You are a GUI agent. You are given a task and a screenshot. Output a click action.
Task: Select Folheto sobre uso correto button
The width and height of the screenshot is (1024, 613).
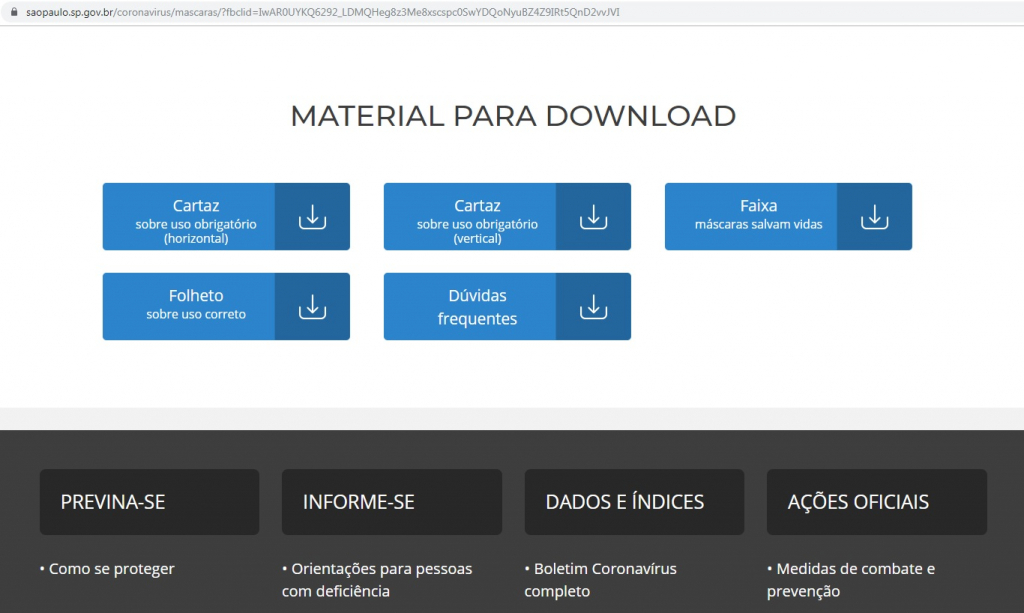click(226, 307)
